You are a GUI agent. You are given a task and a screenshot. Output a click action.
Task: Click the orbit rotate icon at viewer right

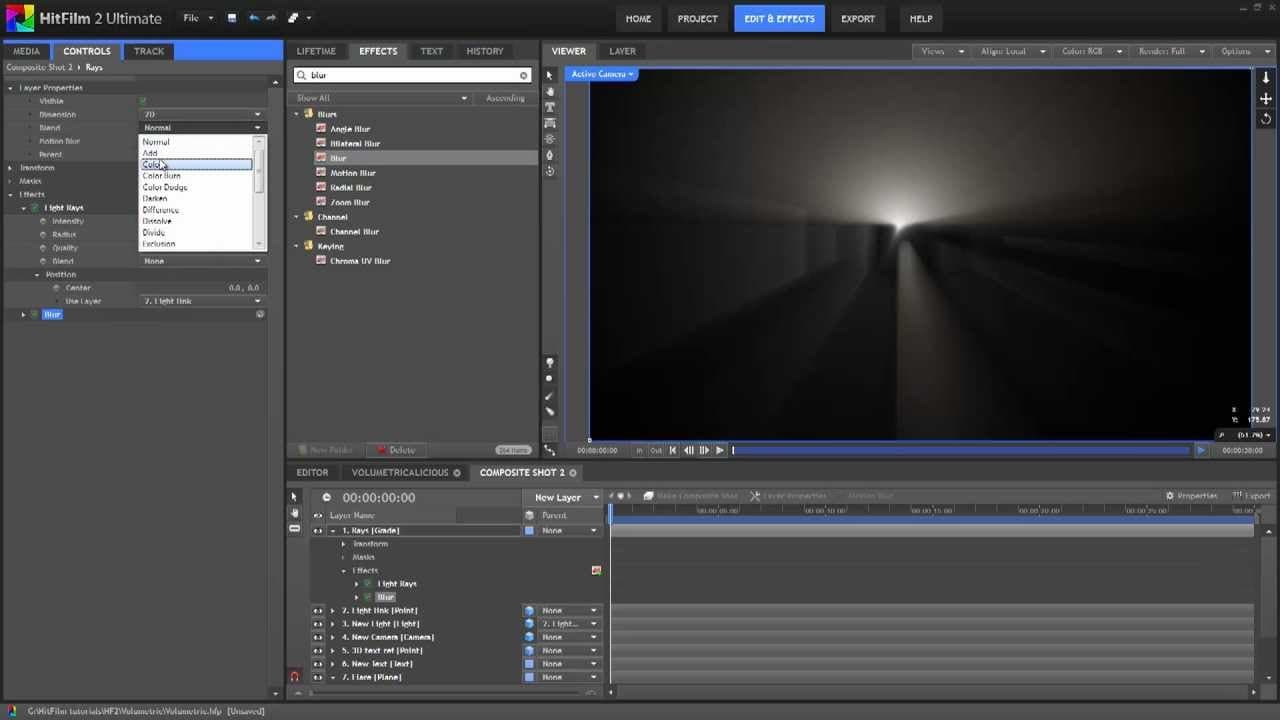1266,119
